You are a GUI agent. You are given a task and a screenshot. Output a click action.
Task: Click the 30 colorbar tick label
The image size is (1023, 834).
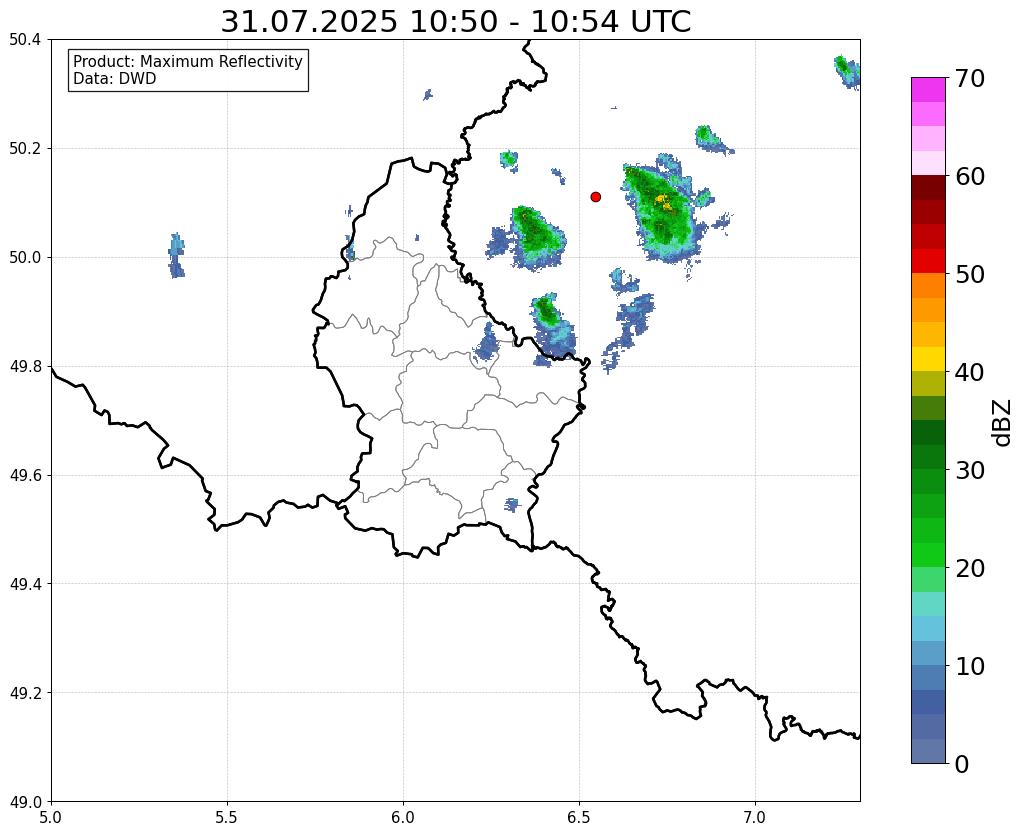coord(970,470)
